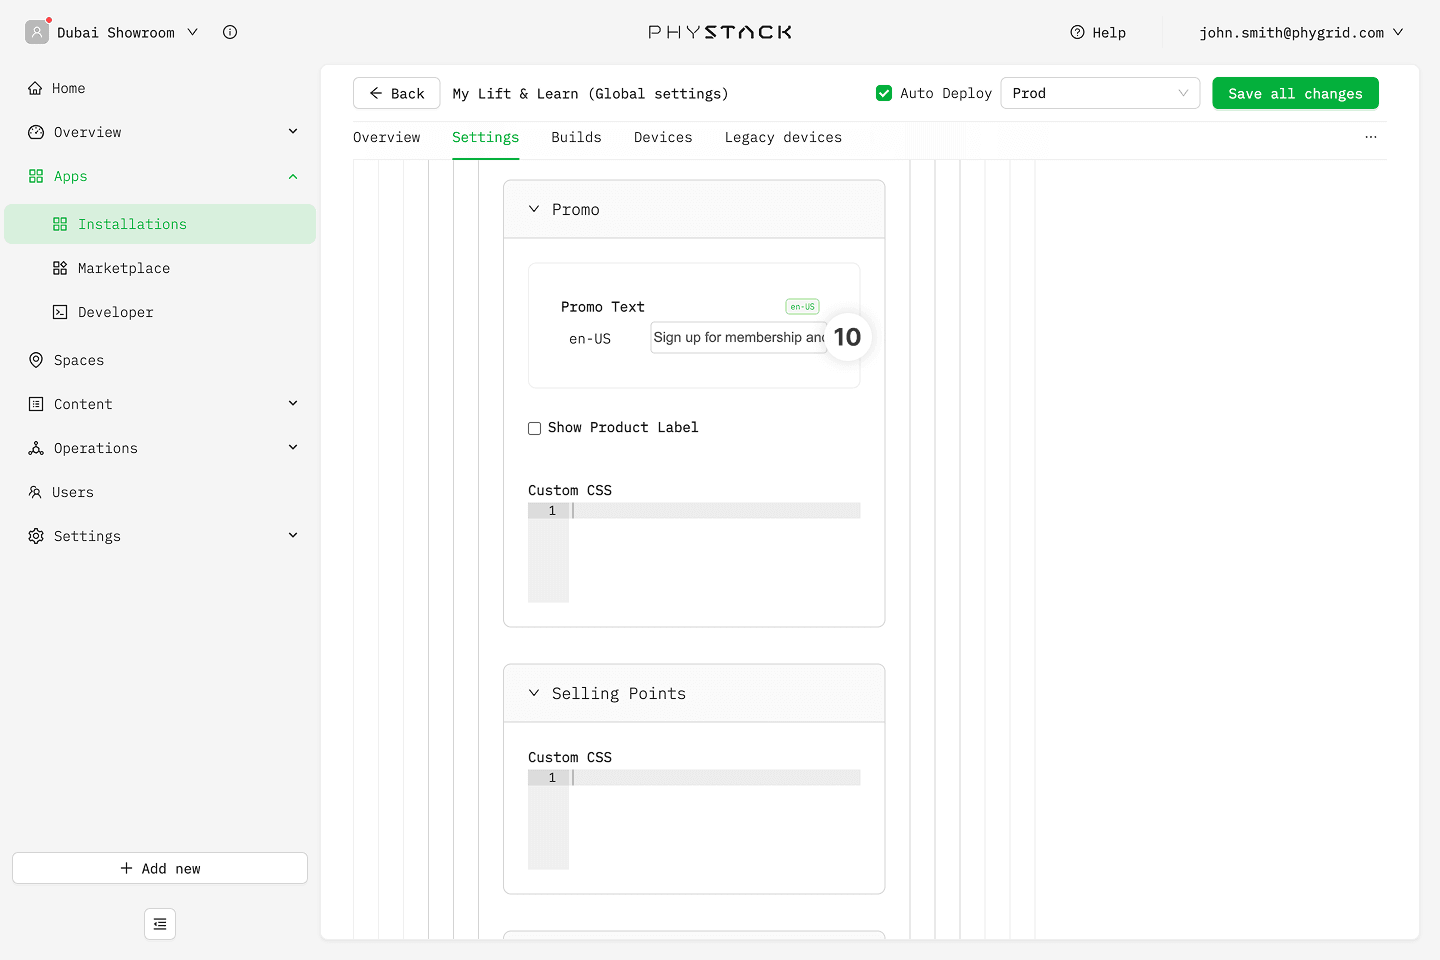The image size is (1440, 960).
Task: Click the Help question mark icon
Action: (1077, 32)
